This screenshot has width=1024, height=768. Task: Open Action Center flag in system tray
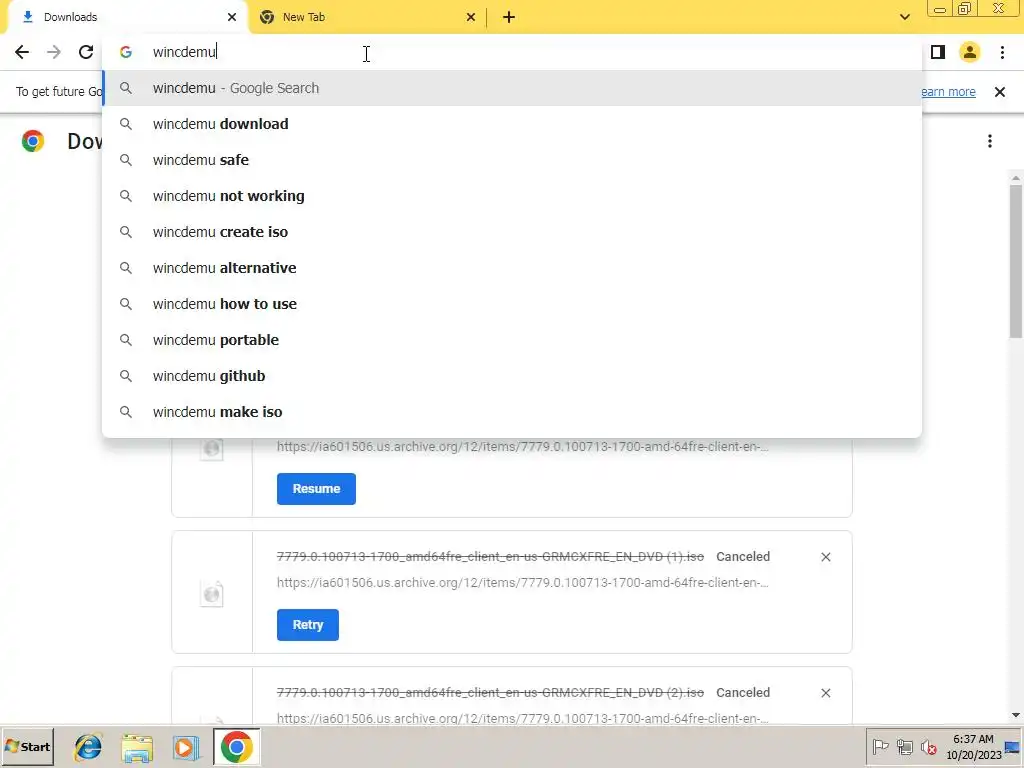point(880,747)
